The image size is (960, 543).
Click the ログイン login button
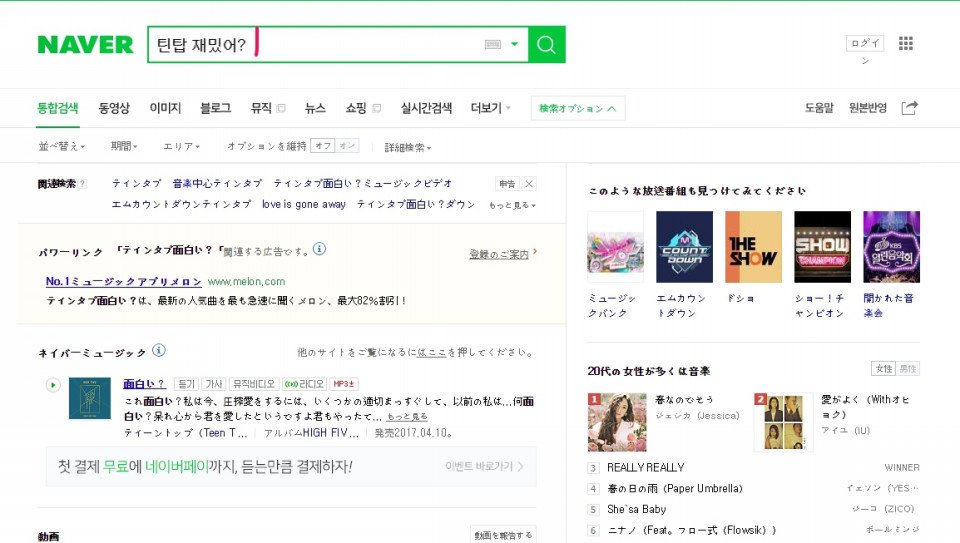pos(864,43)
